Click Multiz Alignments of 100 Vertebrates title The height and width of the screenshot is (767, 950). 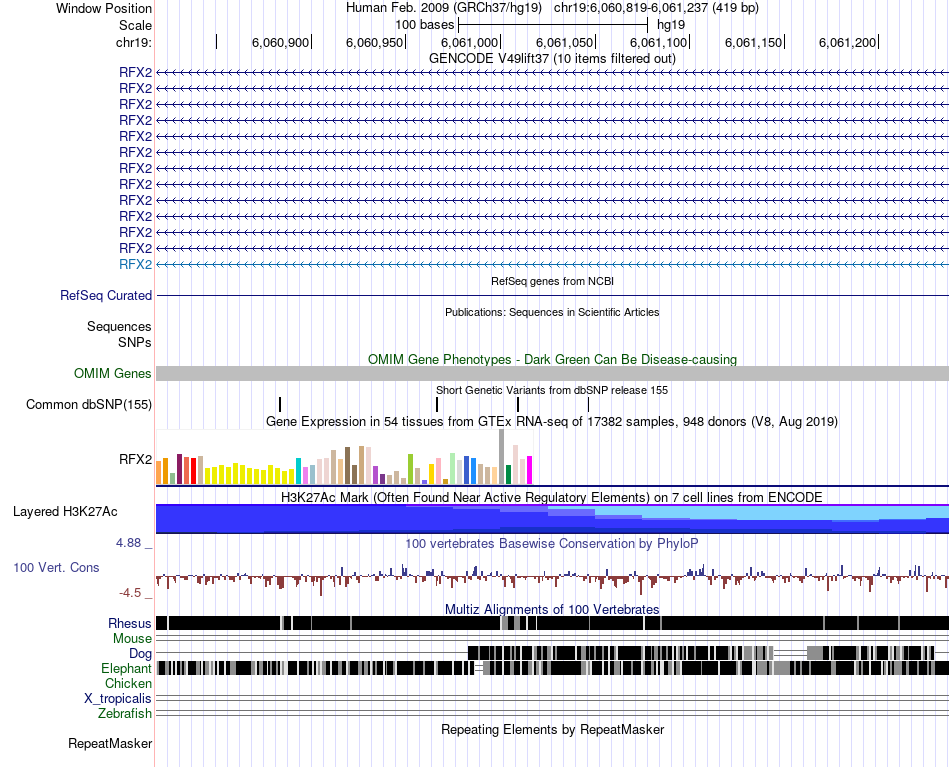pyautogui.click(x=552, y=609)
